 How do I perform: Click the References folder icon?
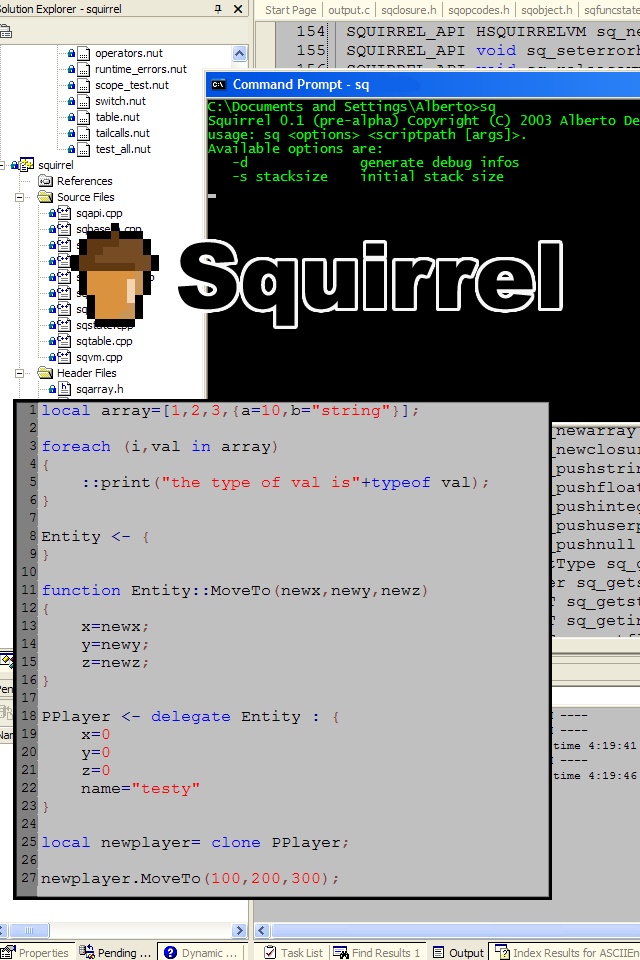[45, 181]
